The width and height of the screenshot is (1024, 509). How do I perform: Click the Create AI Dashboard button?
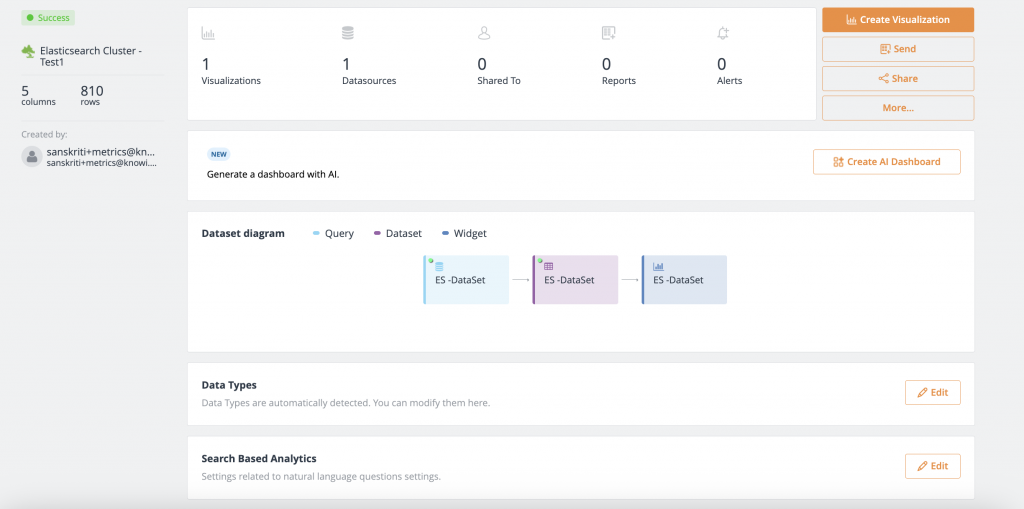point(887,162)
